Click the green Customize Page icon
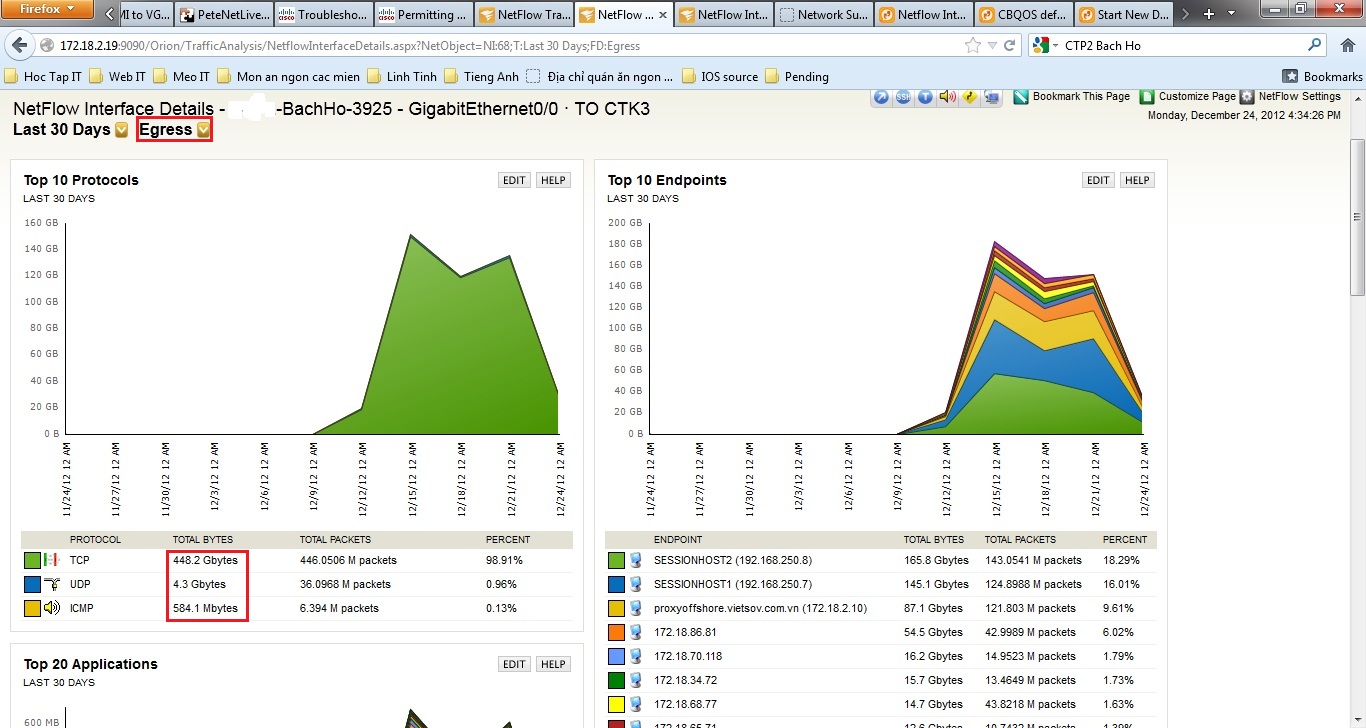Image resolution: width=1366 pixels, height=728 pixels. point(1148,97)
